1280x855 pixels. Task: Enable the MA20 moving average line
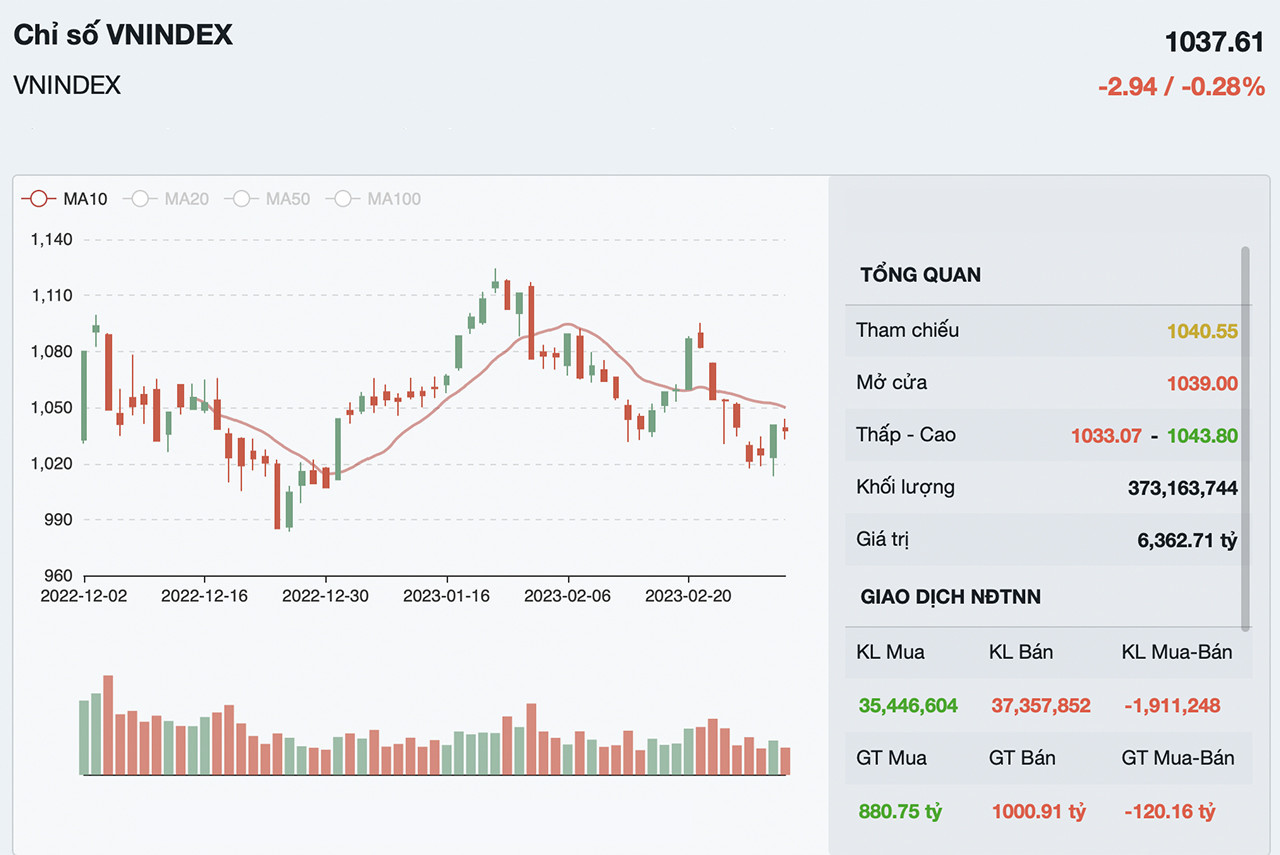pos(166,199)
